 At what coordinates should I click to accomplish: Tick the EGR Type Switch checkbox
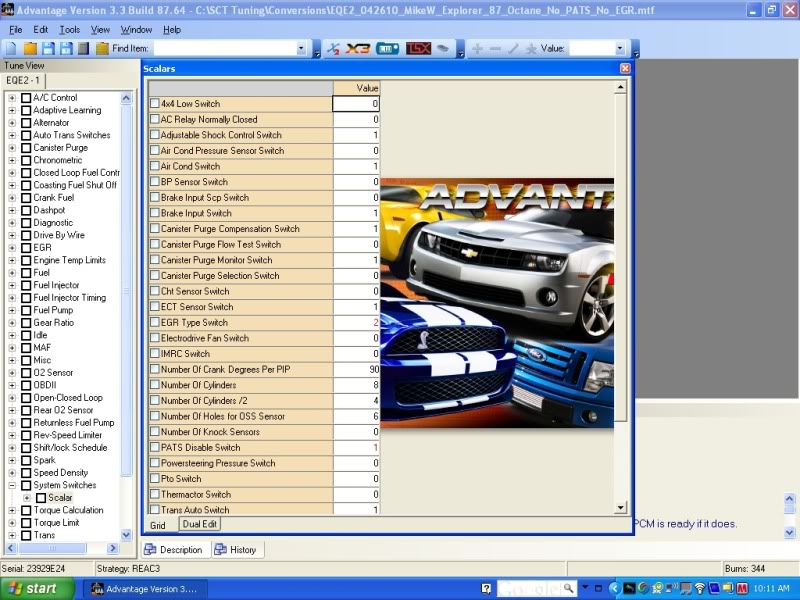(155, 322)
